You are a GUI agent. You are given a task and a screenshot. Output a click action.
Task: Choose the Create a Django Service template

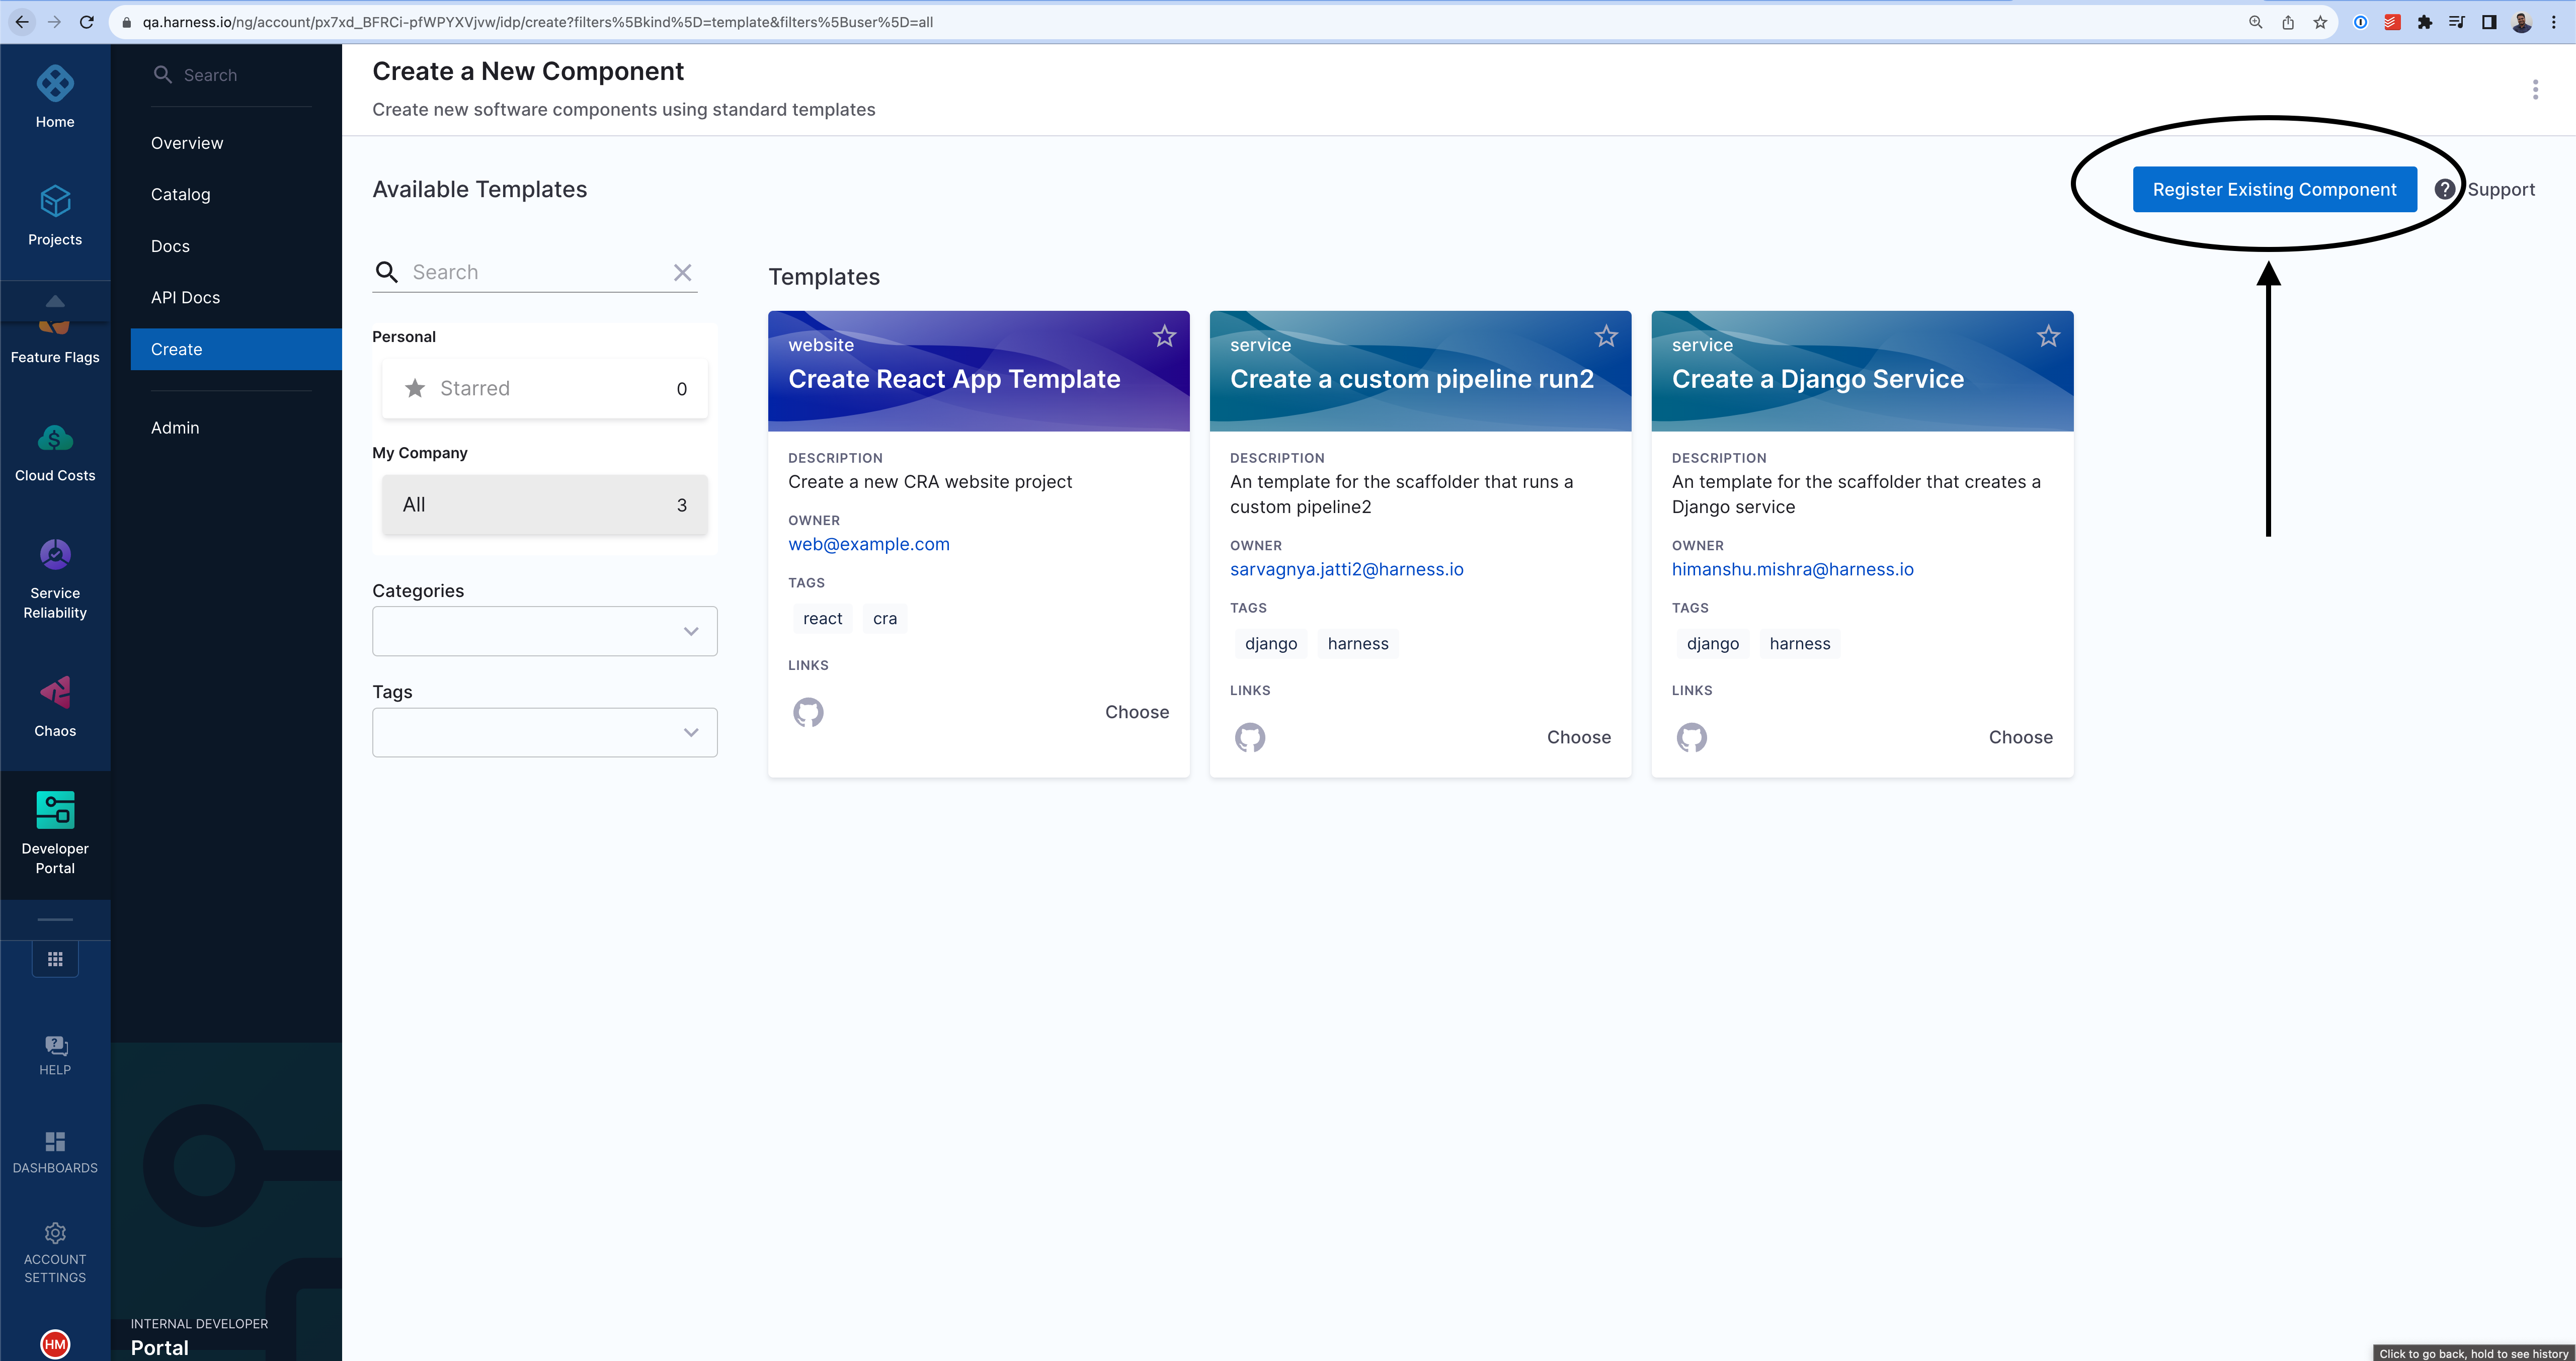tap(2020, 737)
